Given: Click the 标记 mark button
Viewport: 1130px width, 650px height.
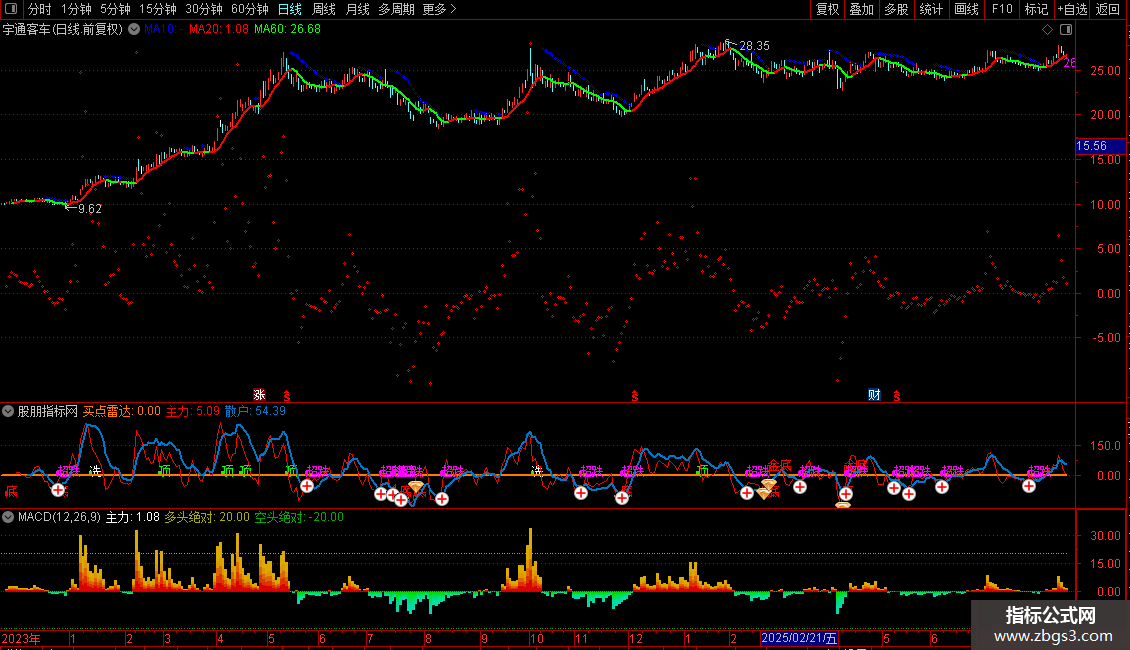Looking at the screenshot, I should pos(1036,9).
